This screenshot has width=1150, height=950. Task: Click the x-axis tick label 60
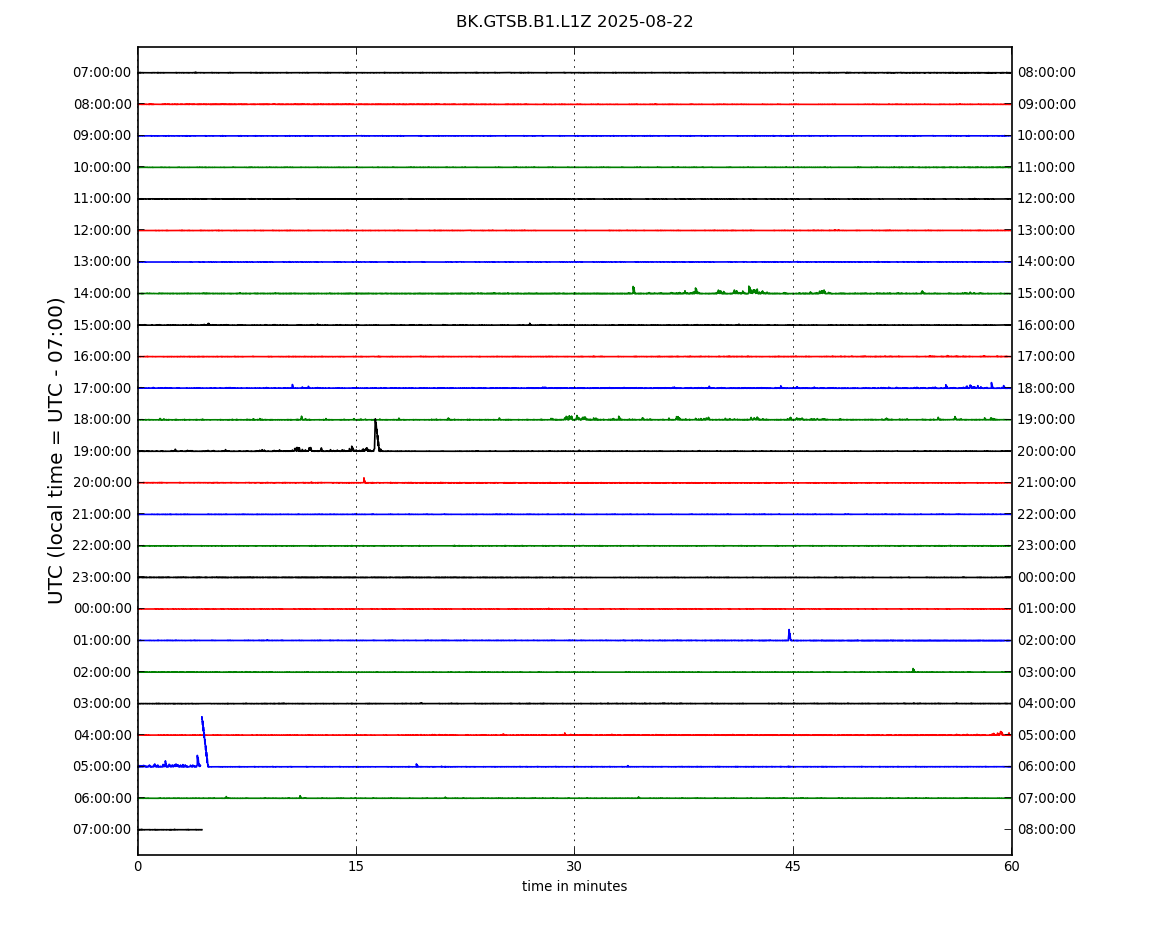pos(1011,866)
